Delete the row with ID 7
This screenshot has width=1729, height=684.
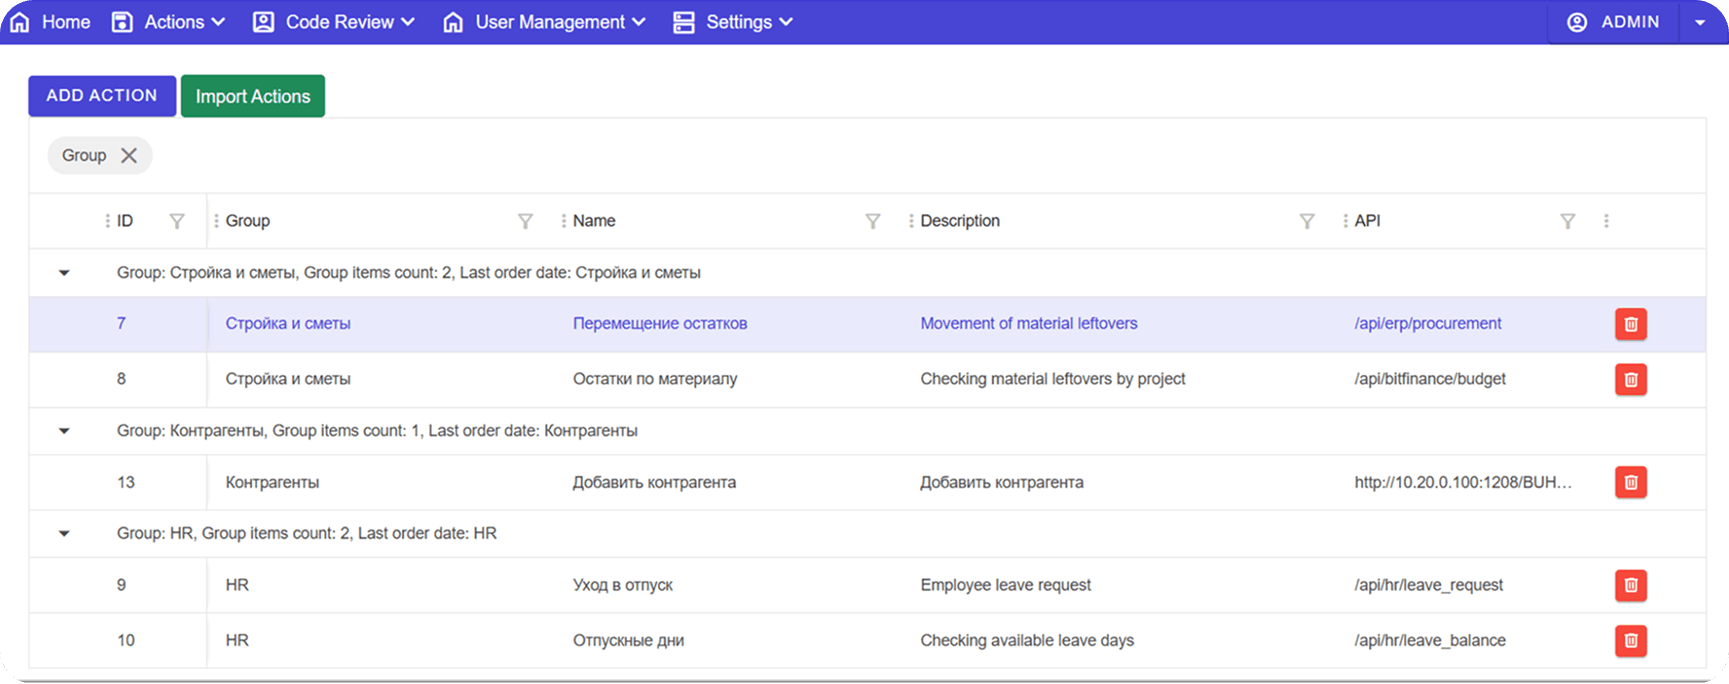click(1630, 324)
